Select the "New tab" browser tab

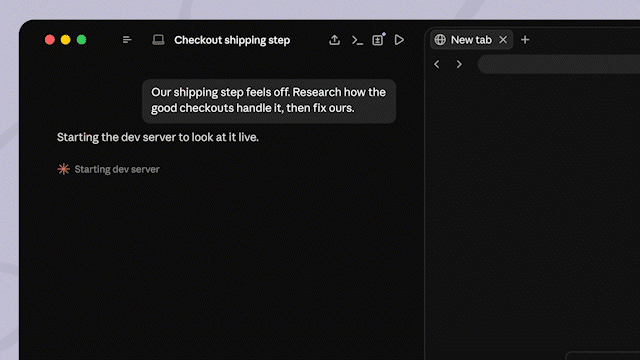pyautogui.click(x=471, y=40)
